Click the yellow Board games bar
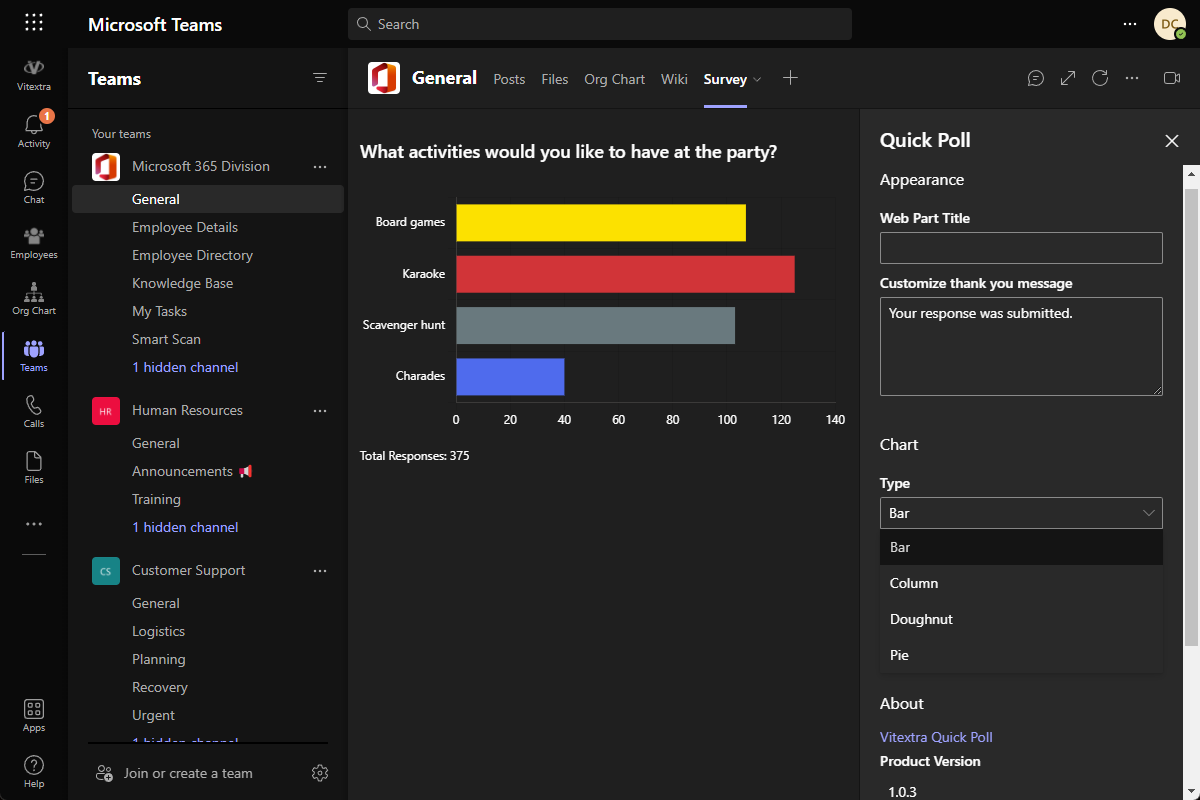 [601, 223]
